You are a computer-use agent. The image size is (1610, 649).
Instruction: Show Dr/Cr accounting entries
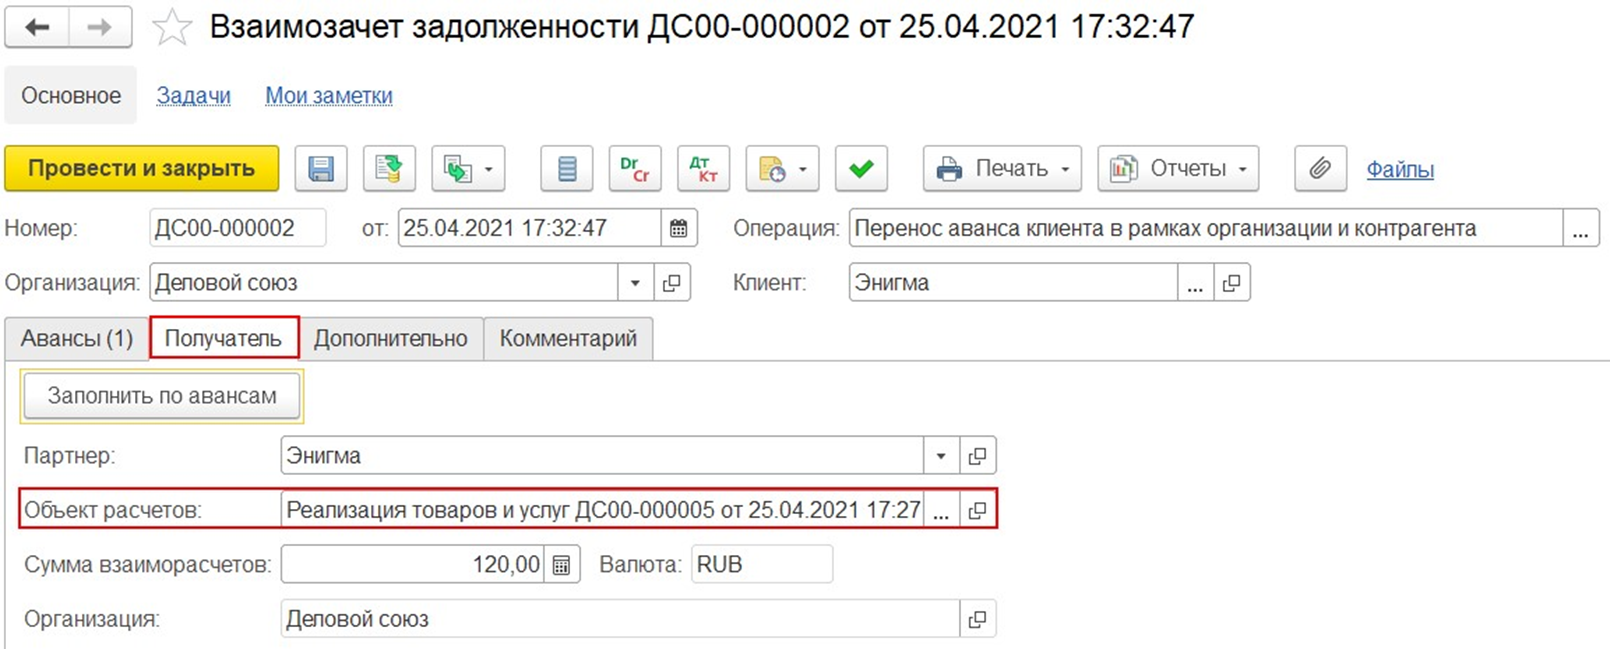point(635,169)
